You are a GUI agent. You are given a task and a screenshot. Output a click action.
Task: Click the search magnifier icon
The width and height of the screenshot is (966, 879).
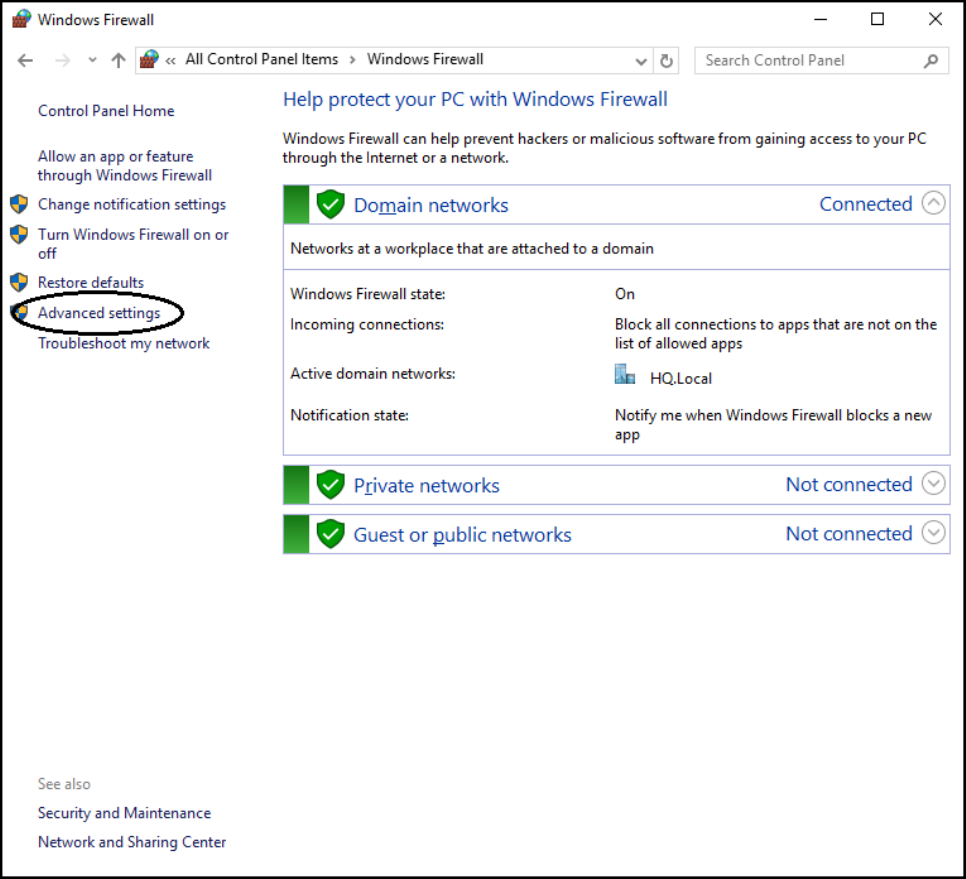click(x=931, y=60)
